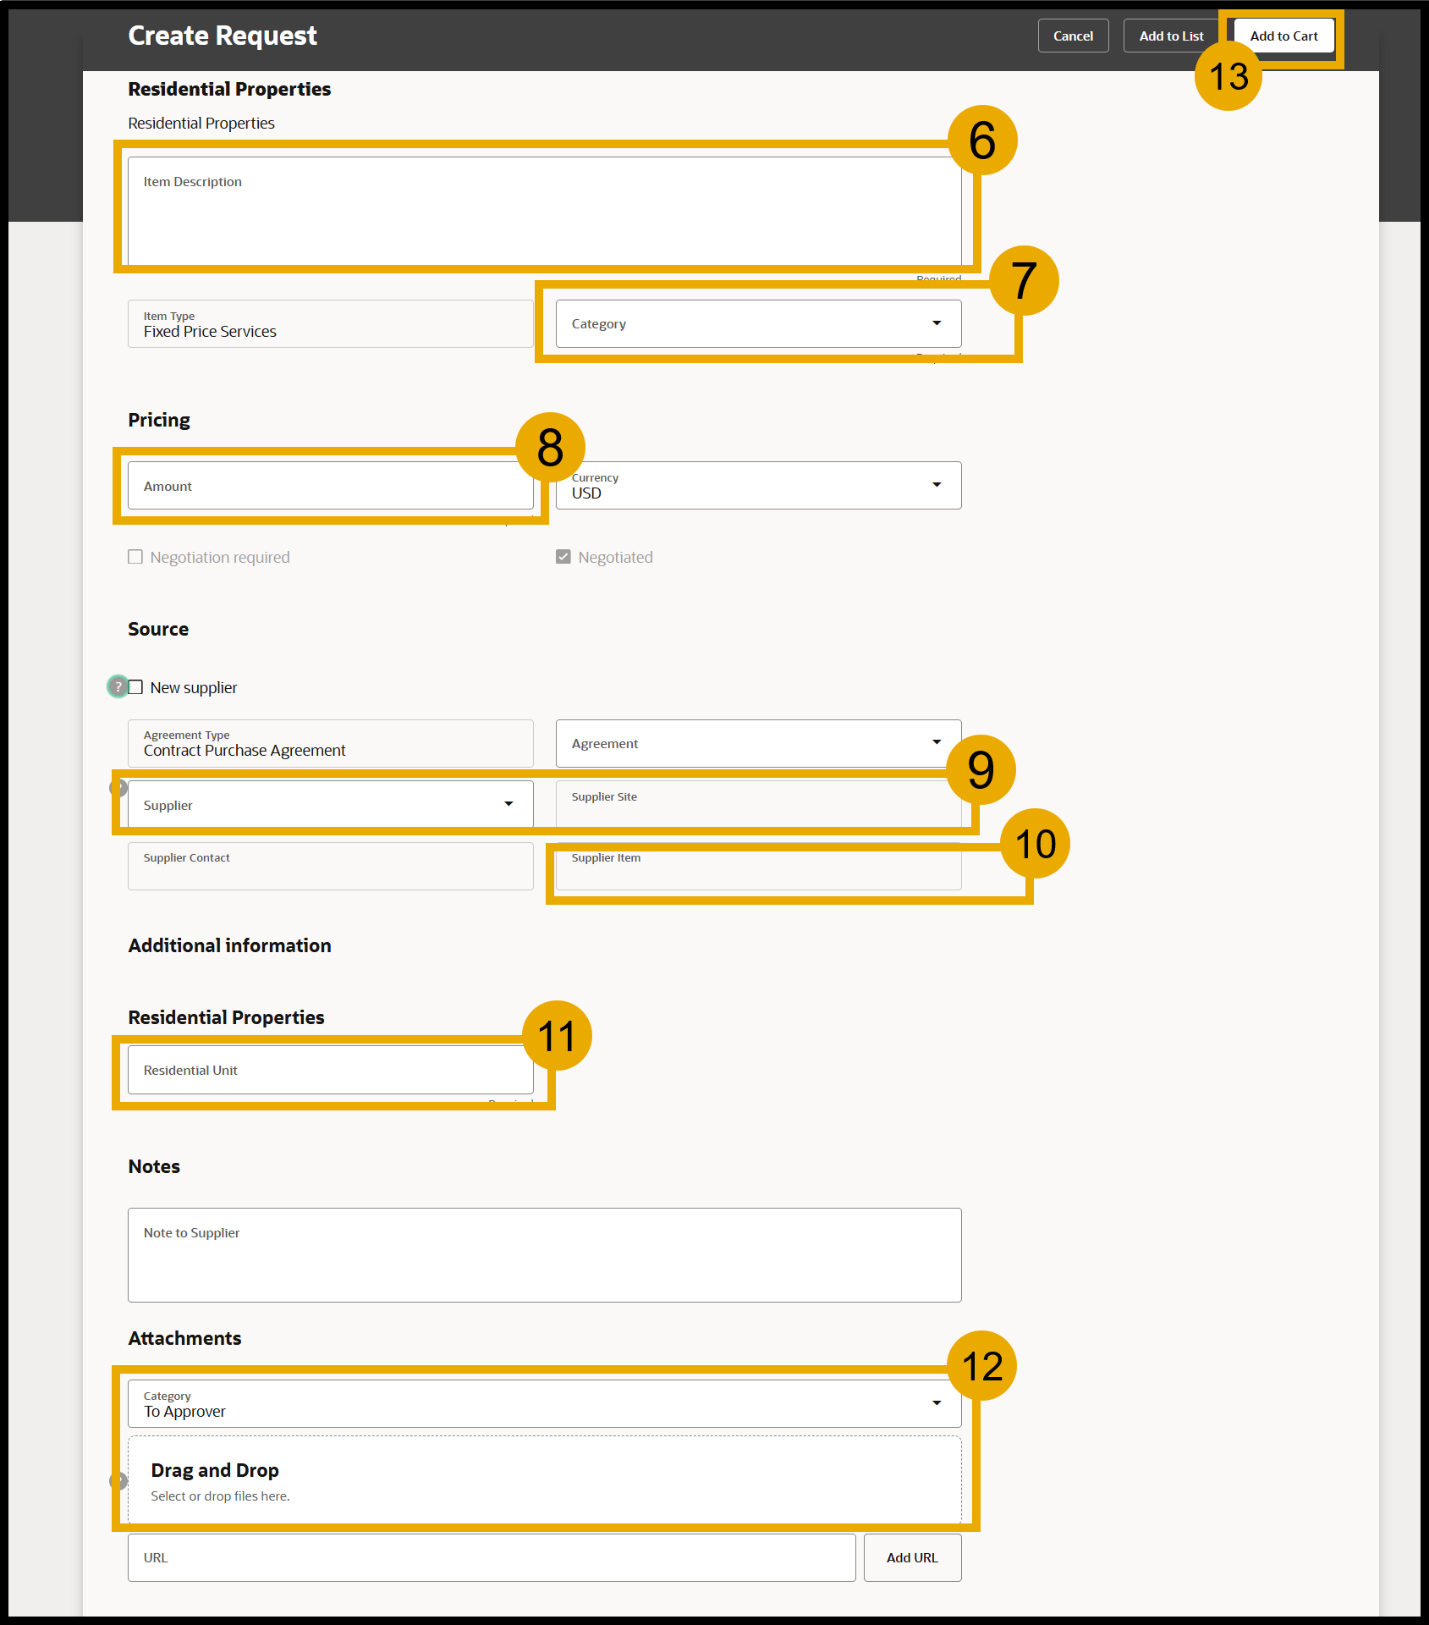Click into the Amount field
Image resolution: width=1429 pixels, height=1625 pixels.
(330, 486)
